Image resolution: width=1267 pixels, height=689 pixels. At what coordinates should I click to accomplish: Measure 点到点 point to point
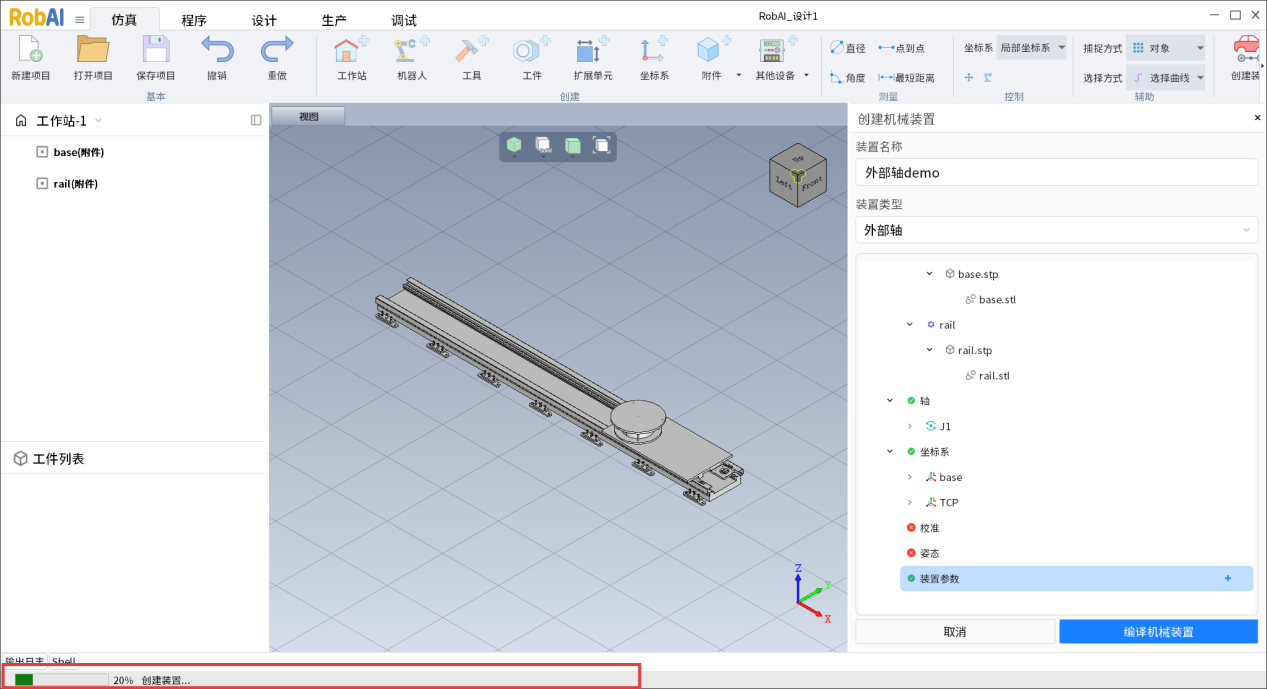(901, 48)
